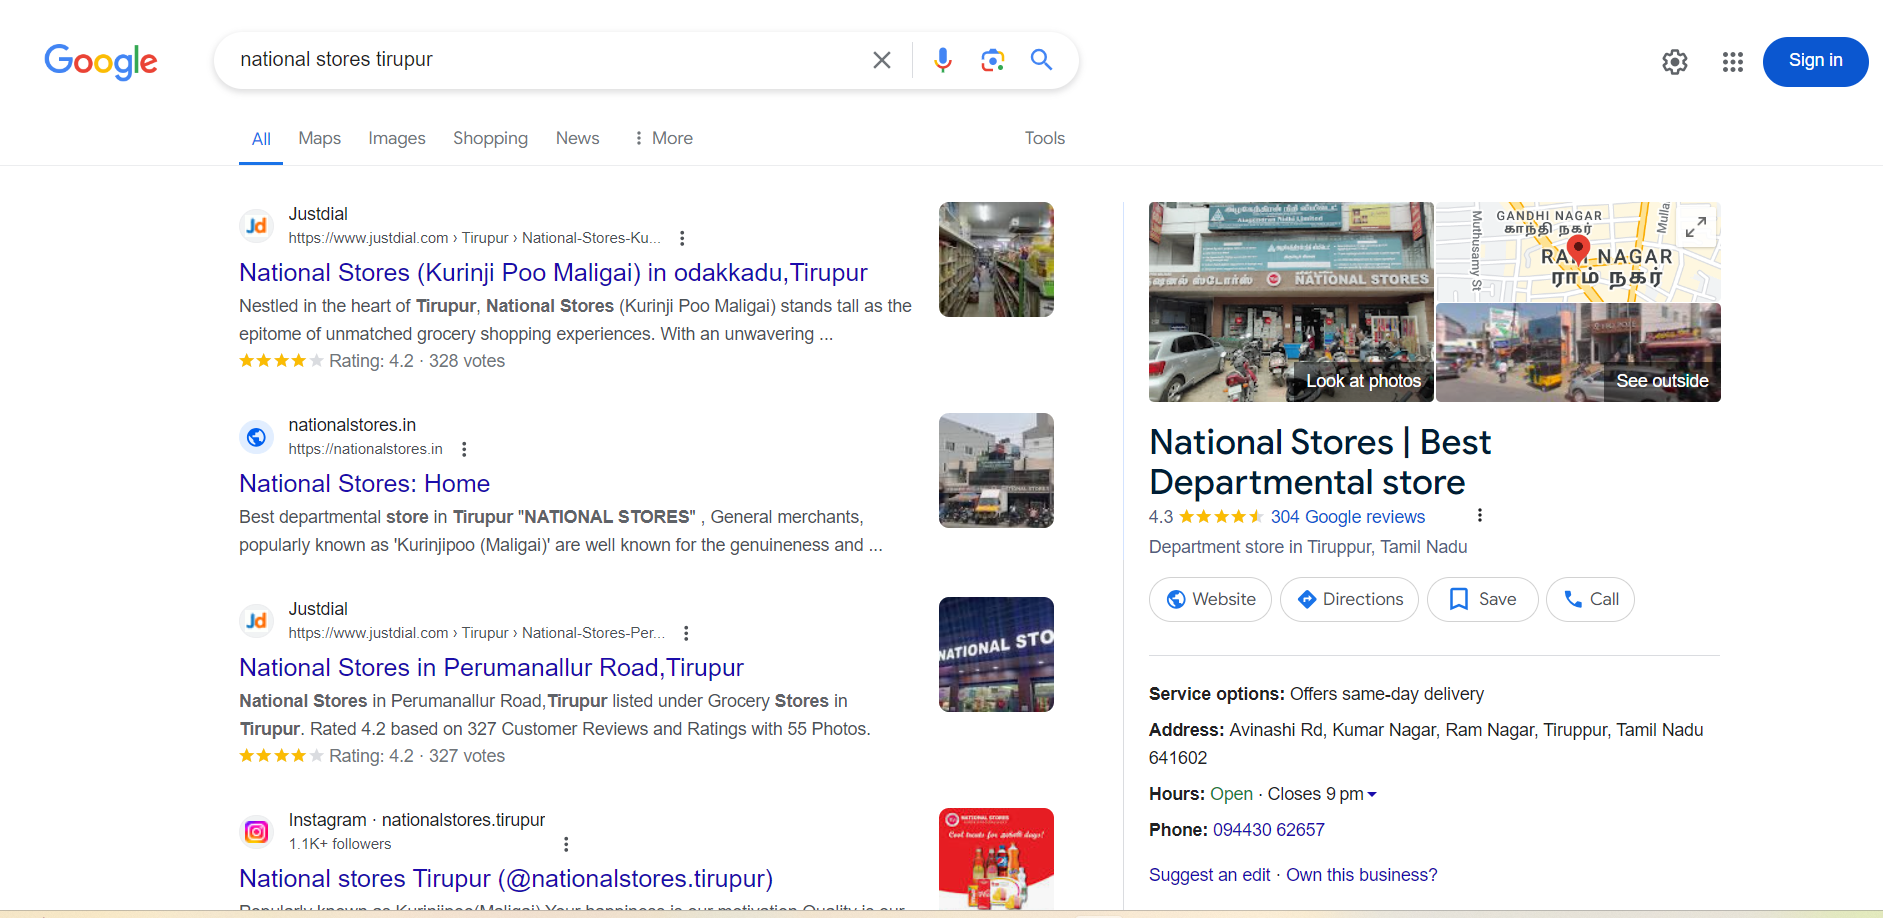Expand the More search categories menu
1883x918 pixels.
663,138
